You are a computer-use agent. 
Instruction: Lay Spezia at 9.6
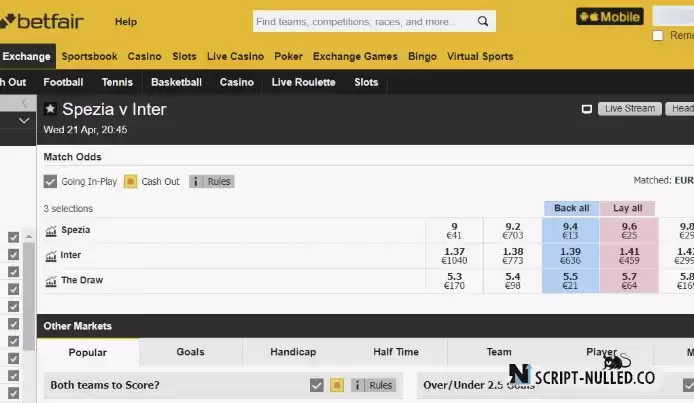[629, 230]
